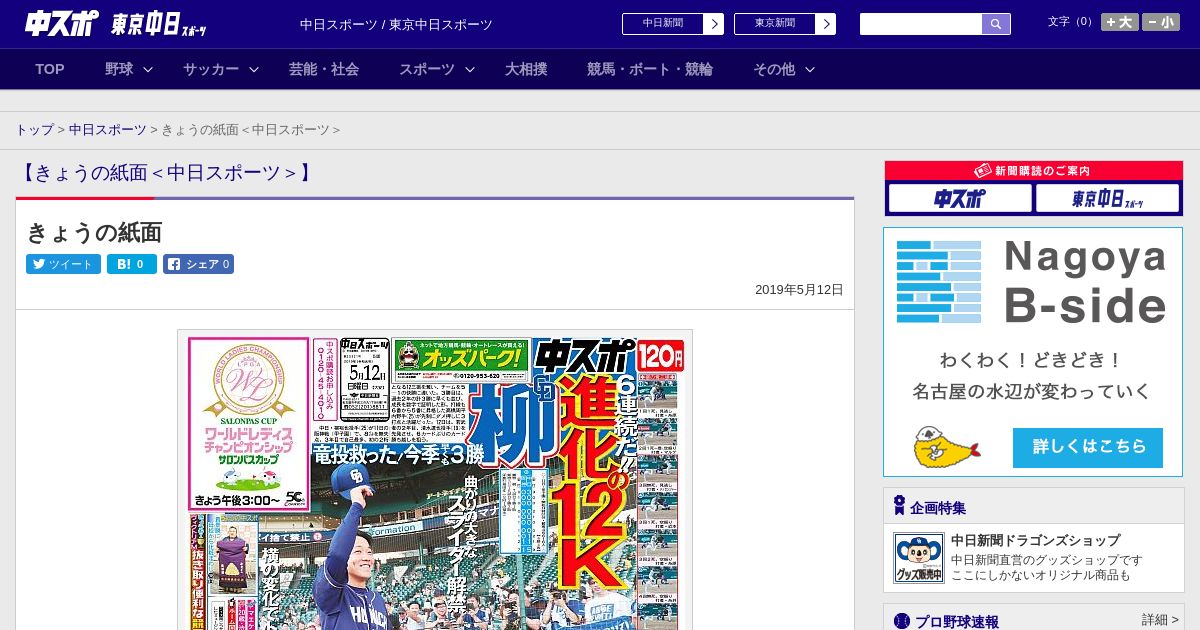1200x630 pixels.
Task: Click 中日スポーツ / 東京中日スポーツ header text
Action: coord(396,25)
